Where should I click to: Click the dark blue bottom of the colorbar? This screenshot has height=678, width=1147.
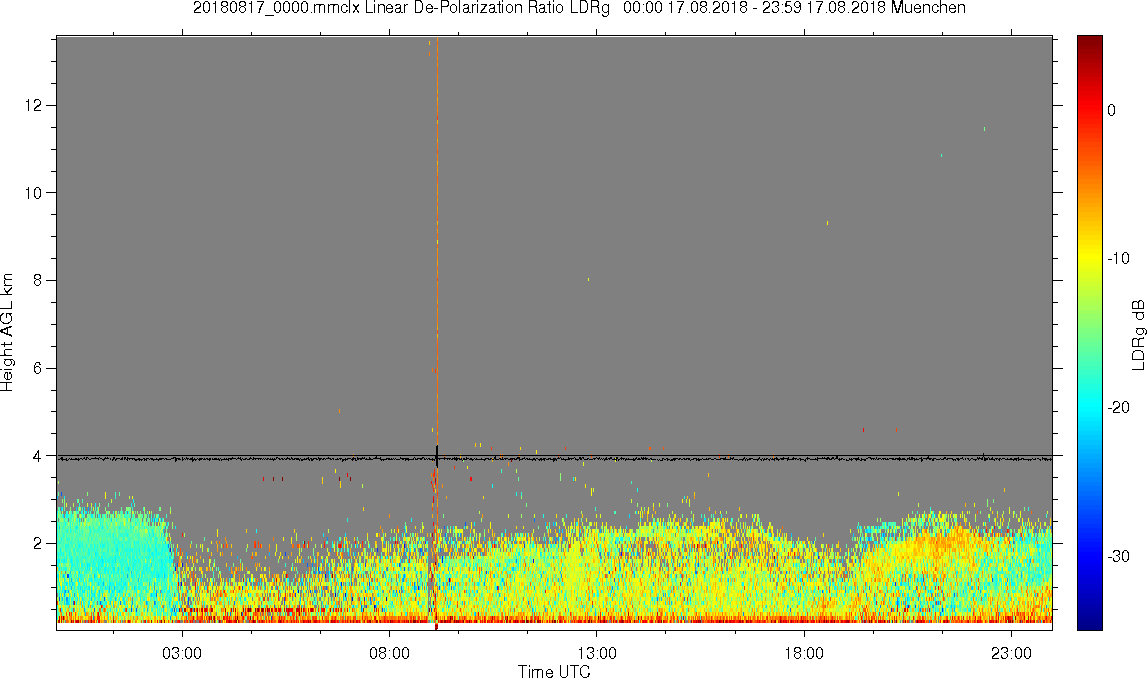pyautogui.click(x=1089, y=620)
